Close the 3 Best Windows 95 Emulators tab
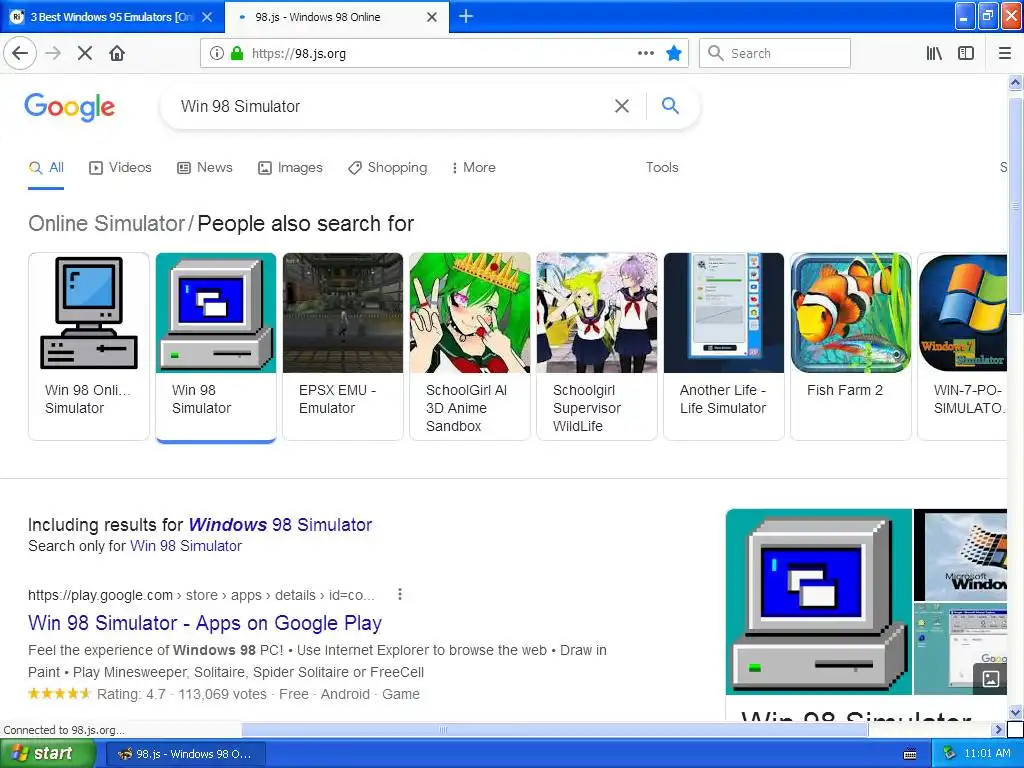The width and height of the screenshot is (1024, 768). click(x=207, y=17)
